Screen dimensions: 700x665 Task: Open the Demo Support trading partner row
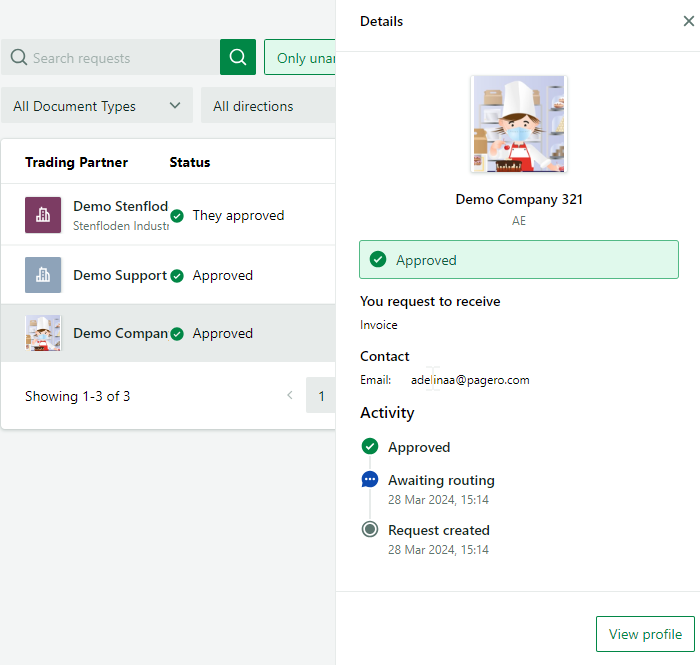coord(168,275)
